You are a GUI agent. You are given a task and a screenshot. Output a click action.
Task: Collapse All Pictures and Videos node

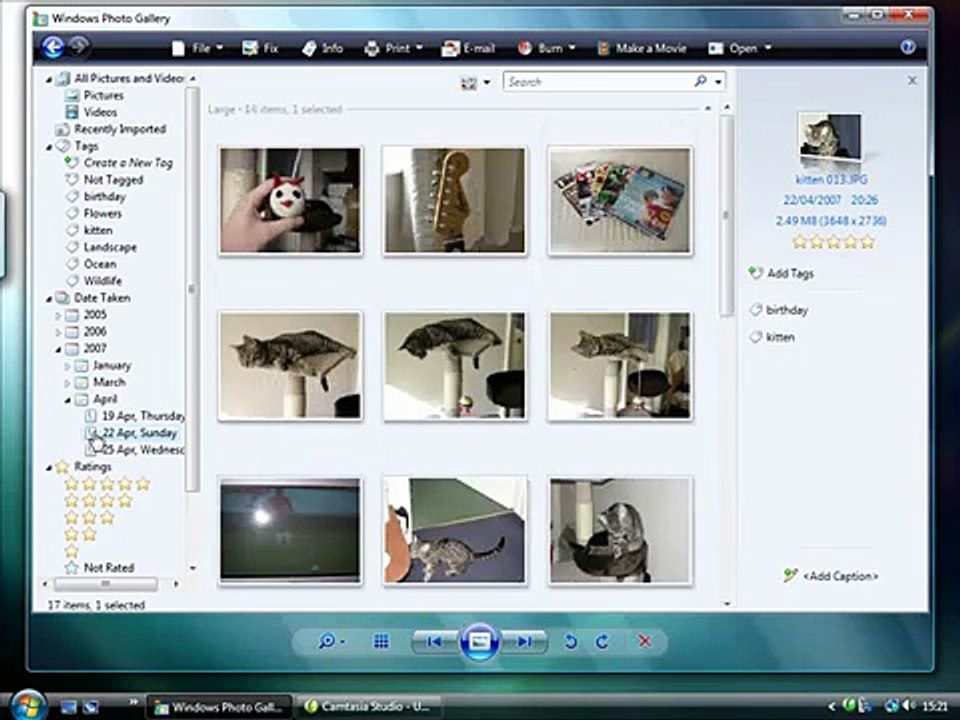49,79
